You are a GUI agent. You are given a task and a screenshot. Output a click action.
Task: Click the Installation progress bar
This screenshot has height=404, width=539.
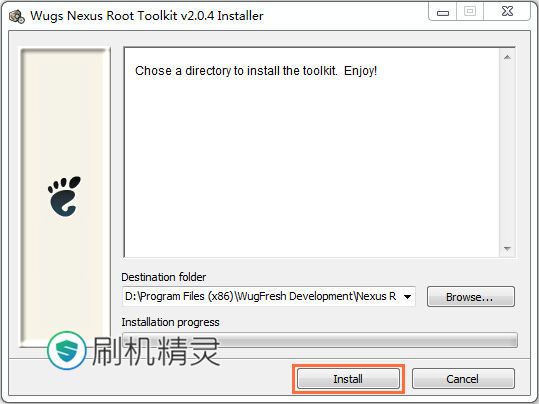point(320,340)
